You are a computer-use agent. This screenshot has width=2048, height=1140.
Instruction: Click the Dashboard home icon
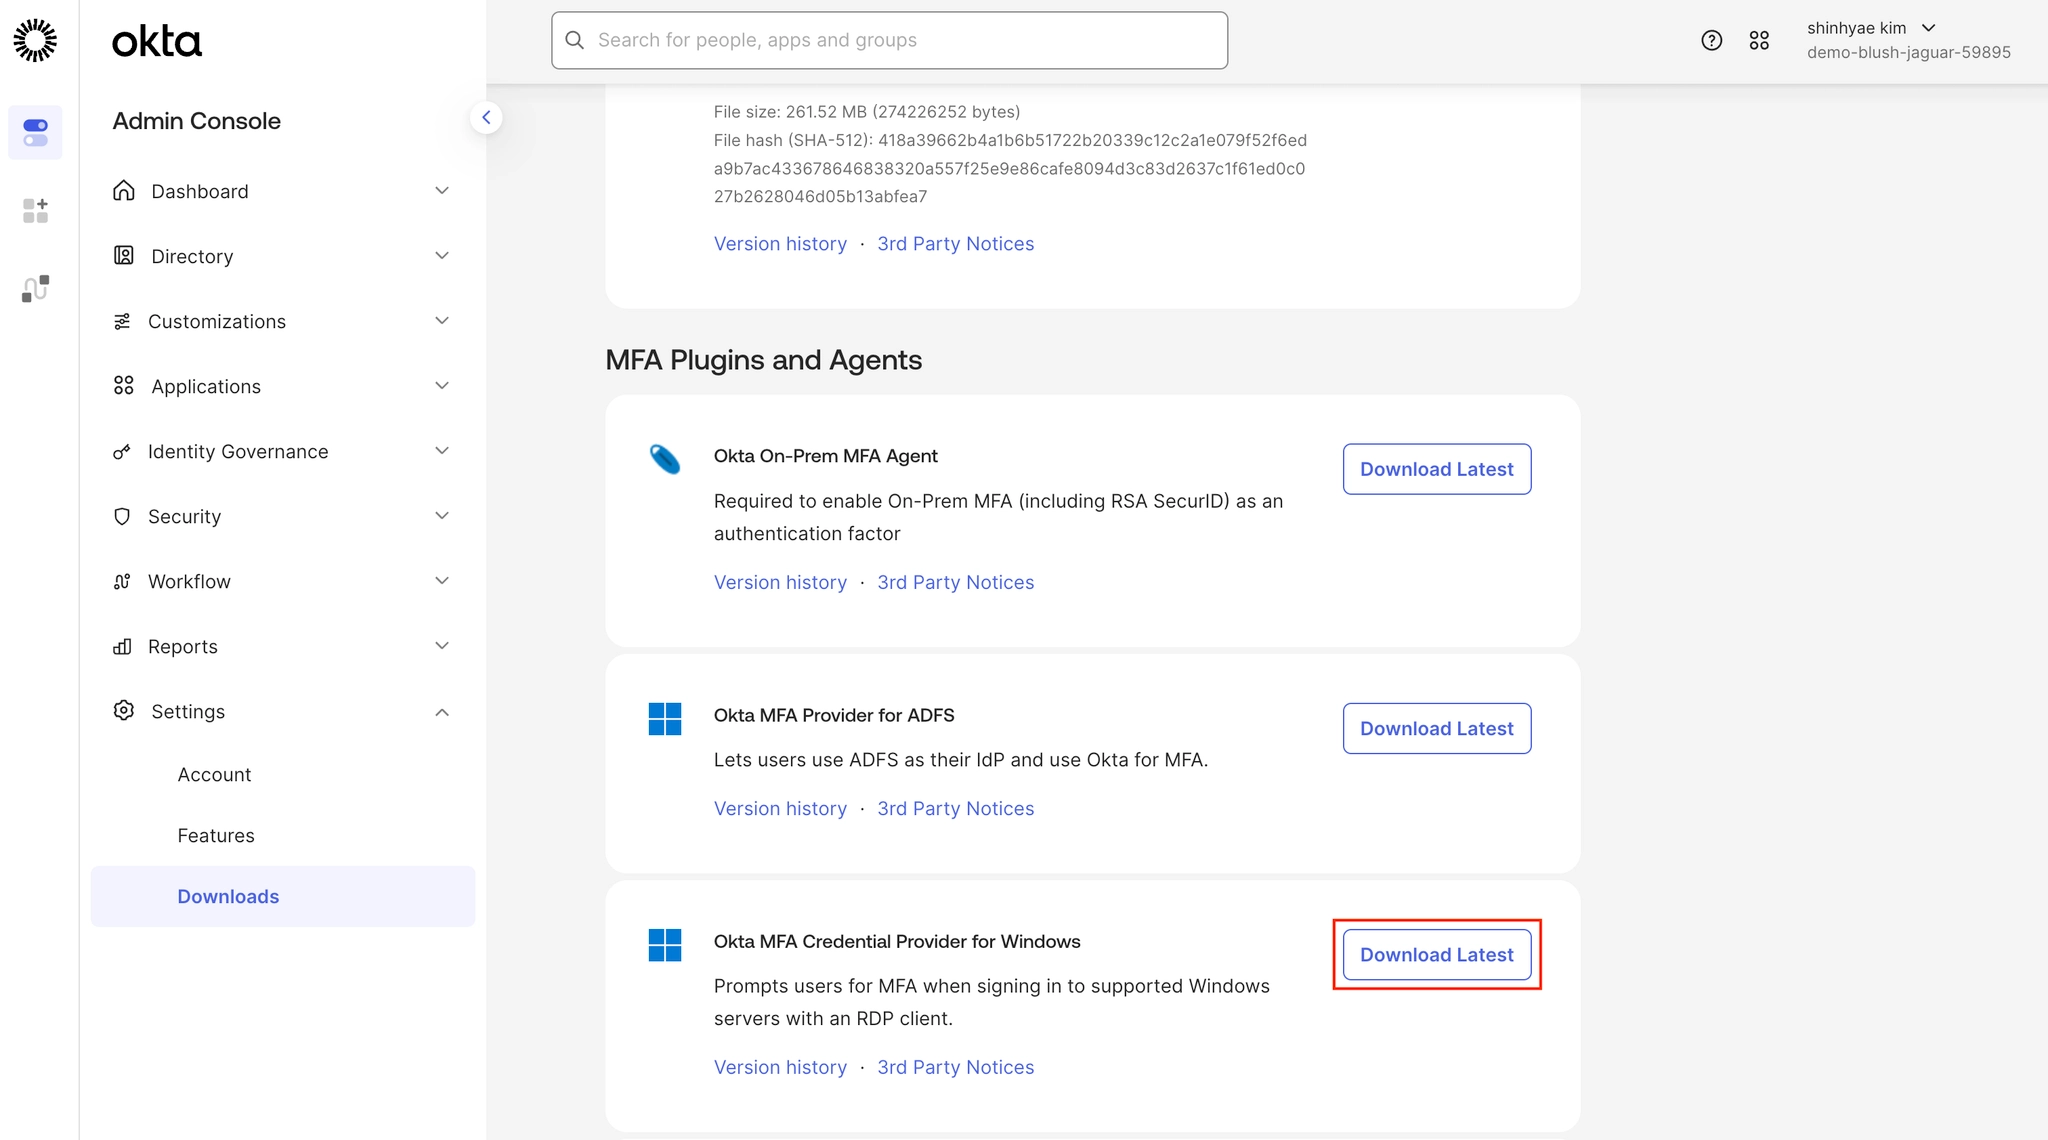(x=124, y=191)
